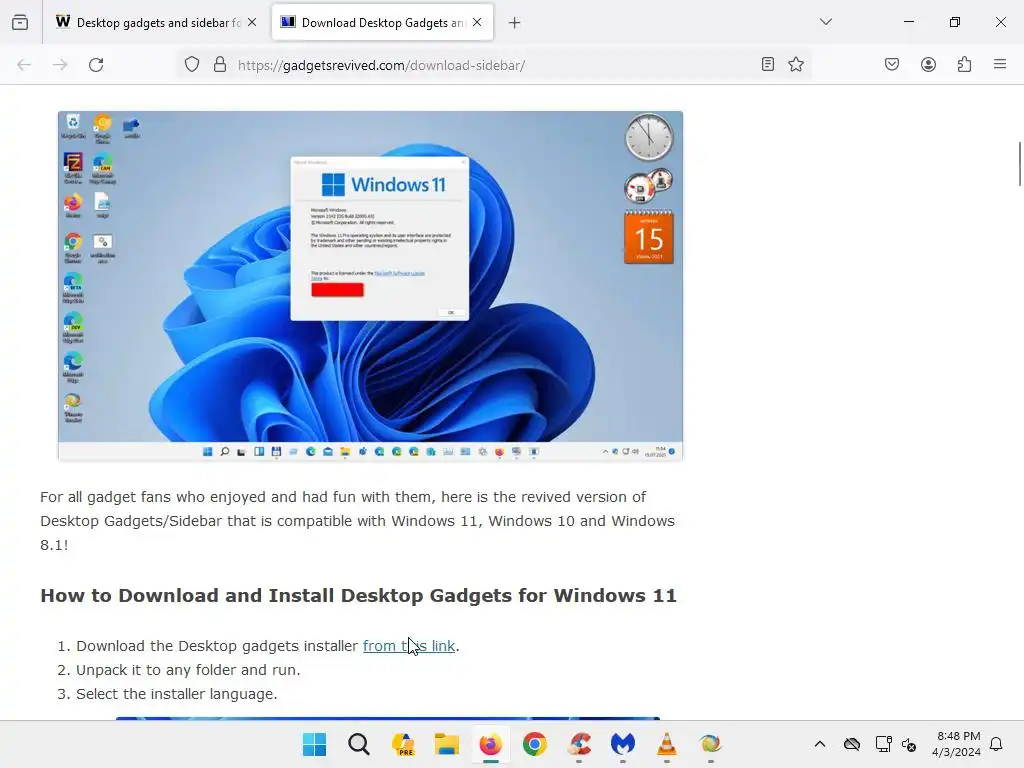This screenshot has width=1024, height=768.
Task: Open CCleaner from the taskbar
Action: click(579, 744)
